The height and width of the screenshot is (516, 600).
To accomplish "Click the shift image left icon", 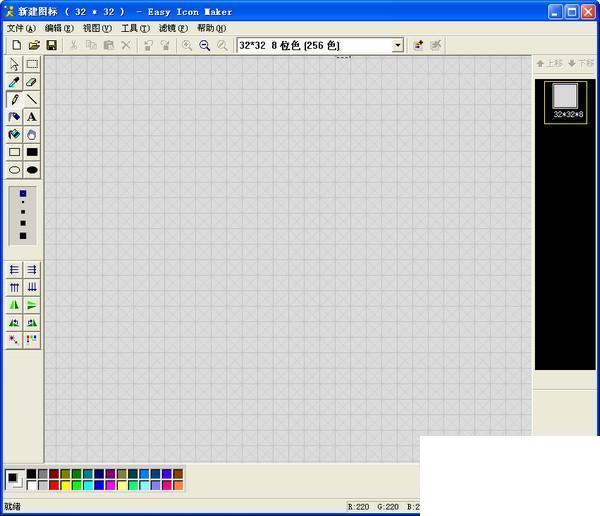I will 15,270.
